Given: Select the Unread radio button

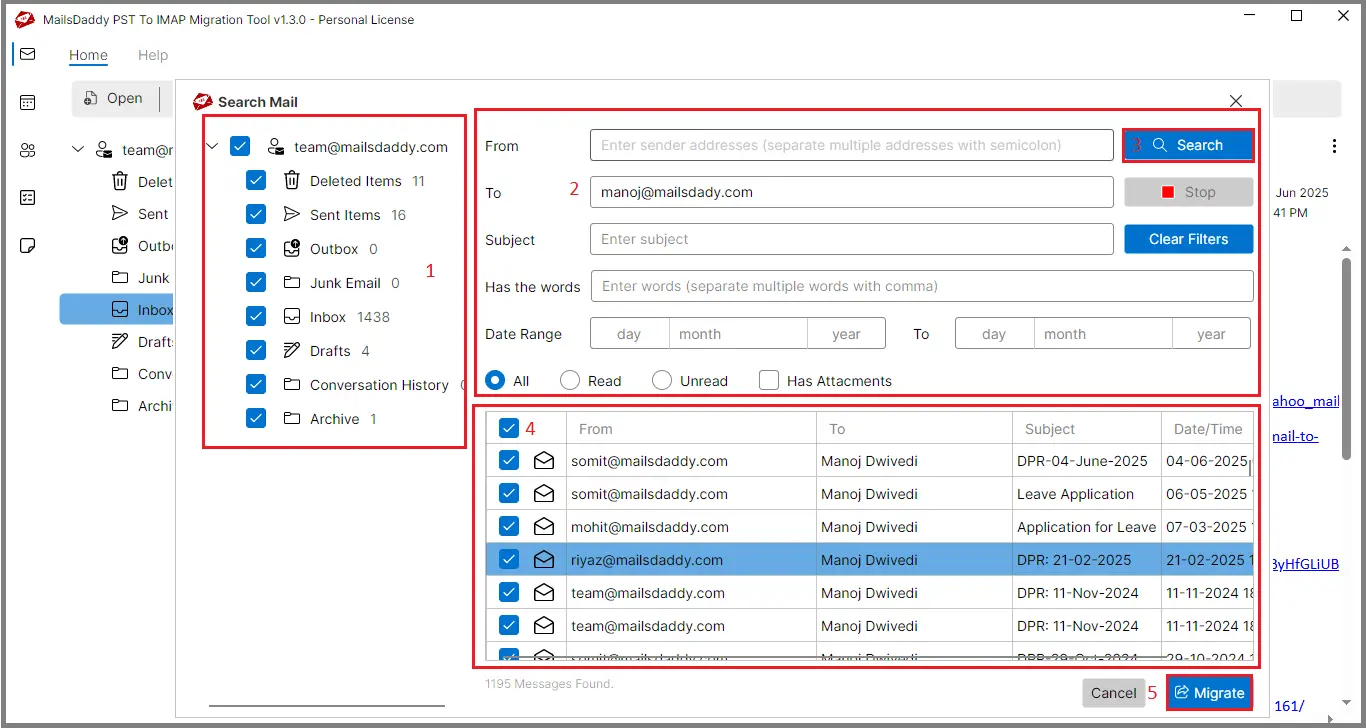Looking at the screenshot, I should (x=661, y=381).
